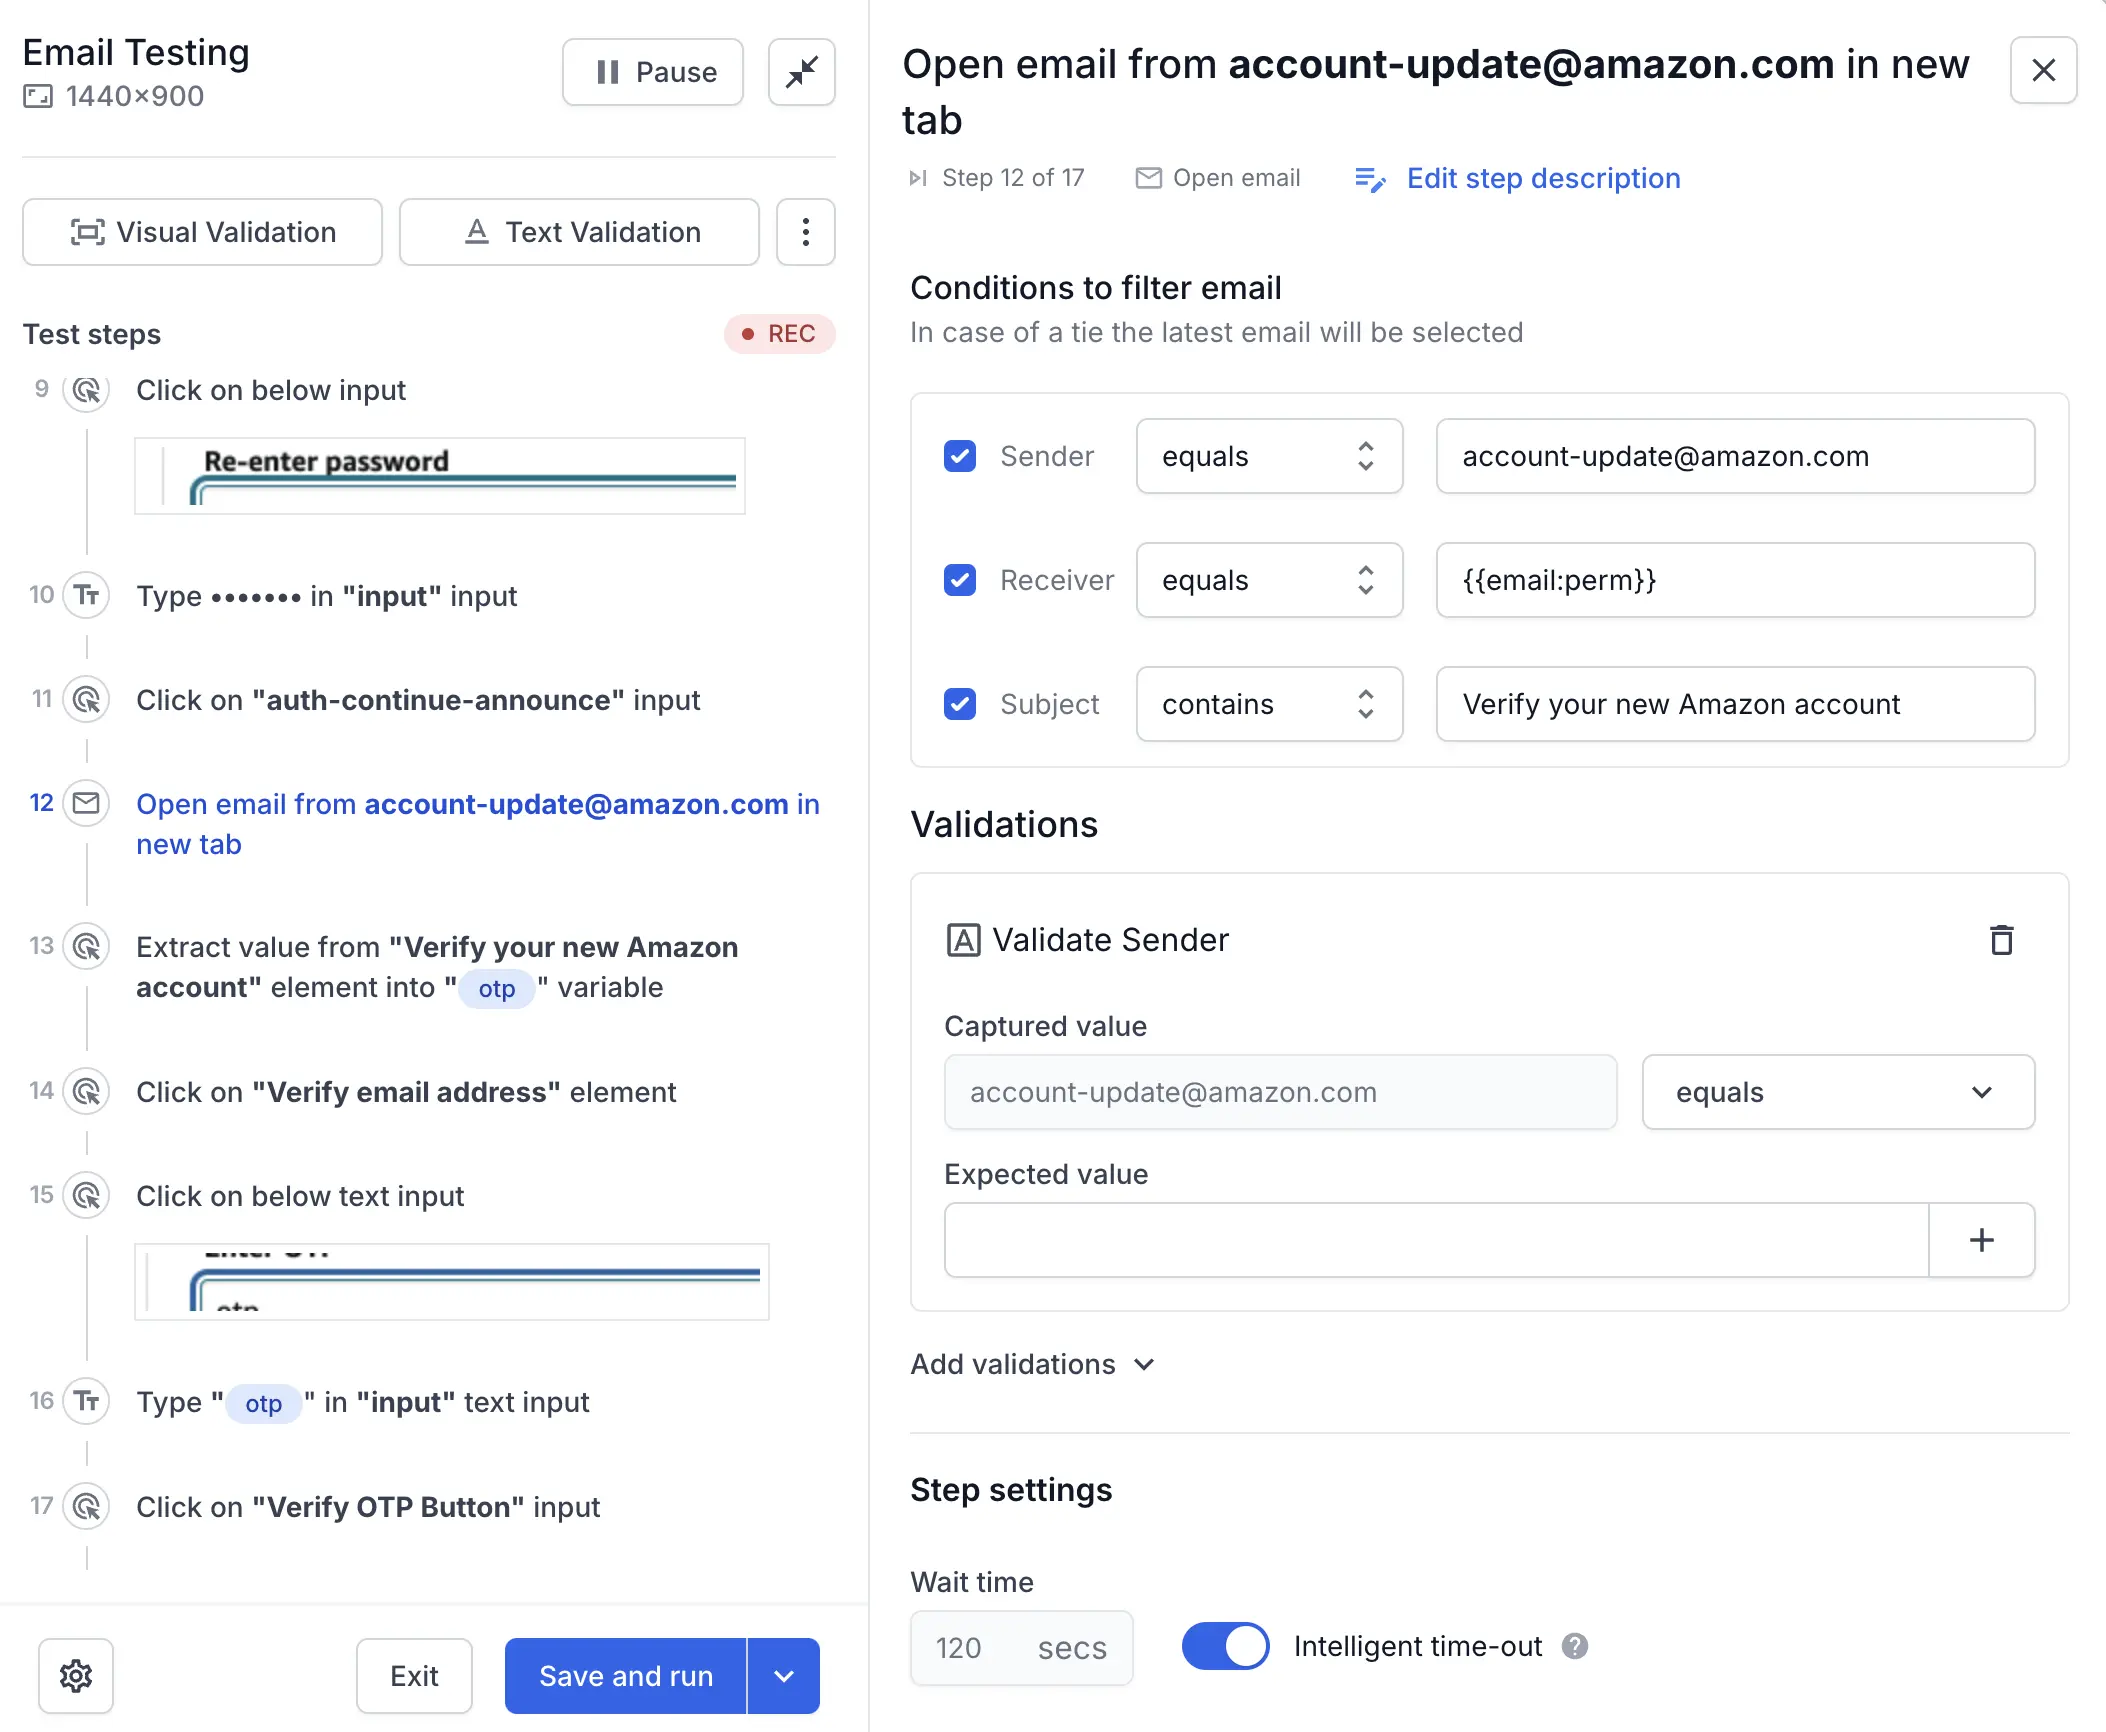
Task: Disable the Intelligent time-out toggle
Action: 1225,1646
